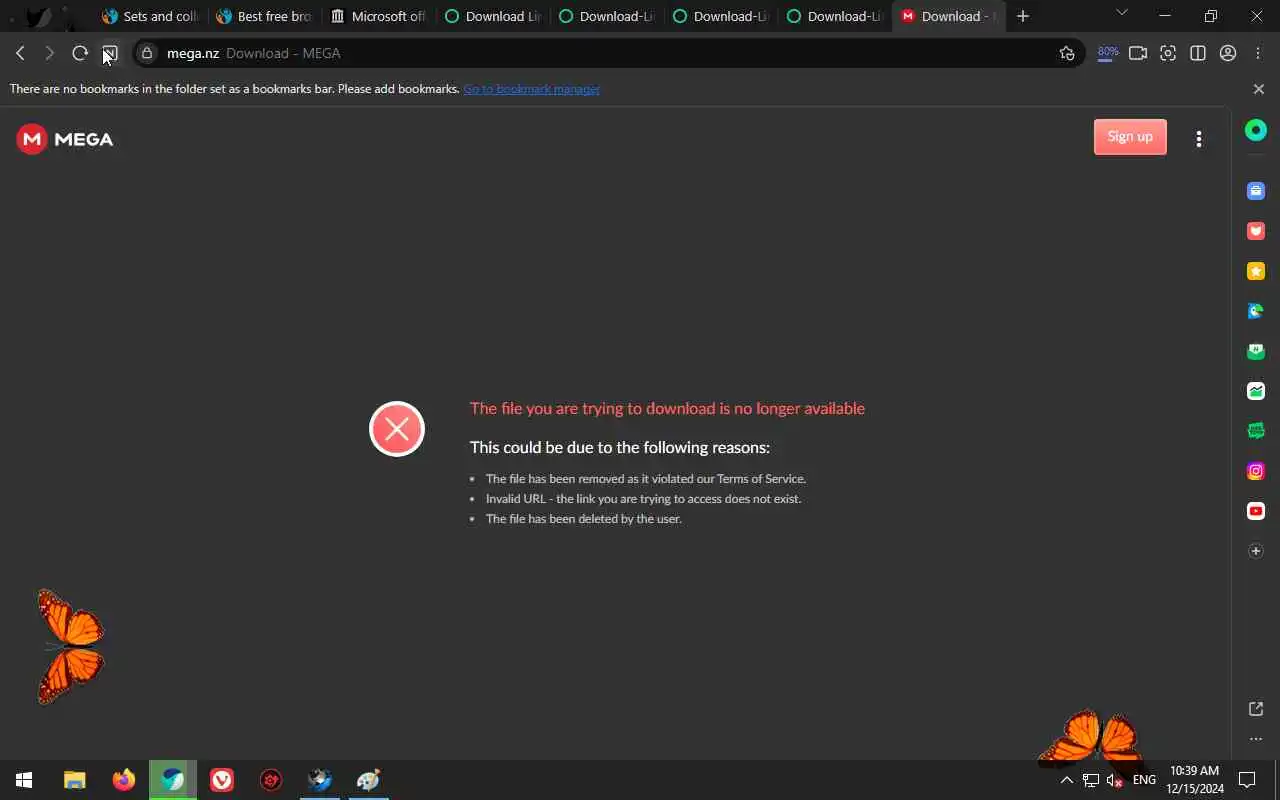View site info via the padlock icon
This screenshot has width=1280, height=800.
[x=147, y=53]
